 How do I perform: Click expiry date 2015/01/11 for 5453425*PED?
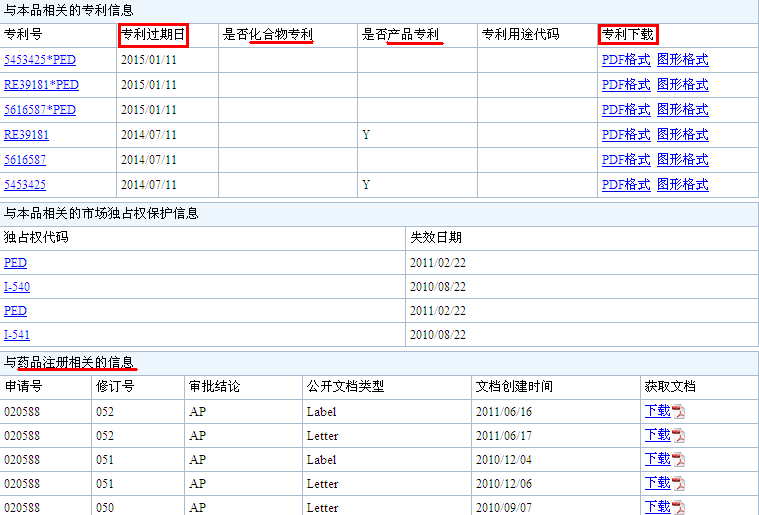point(149,60)
